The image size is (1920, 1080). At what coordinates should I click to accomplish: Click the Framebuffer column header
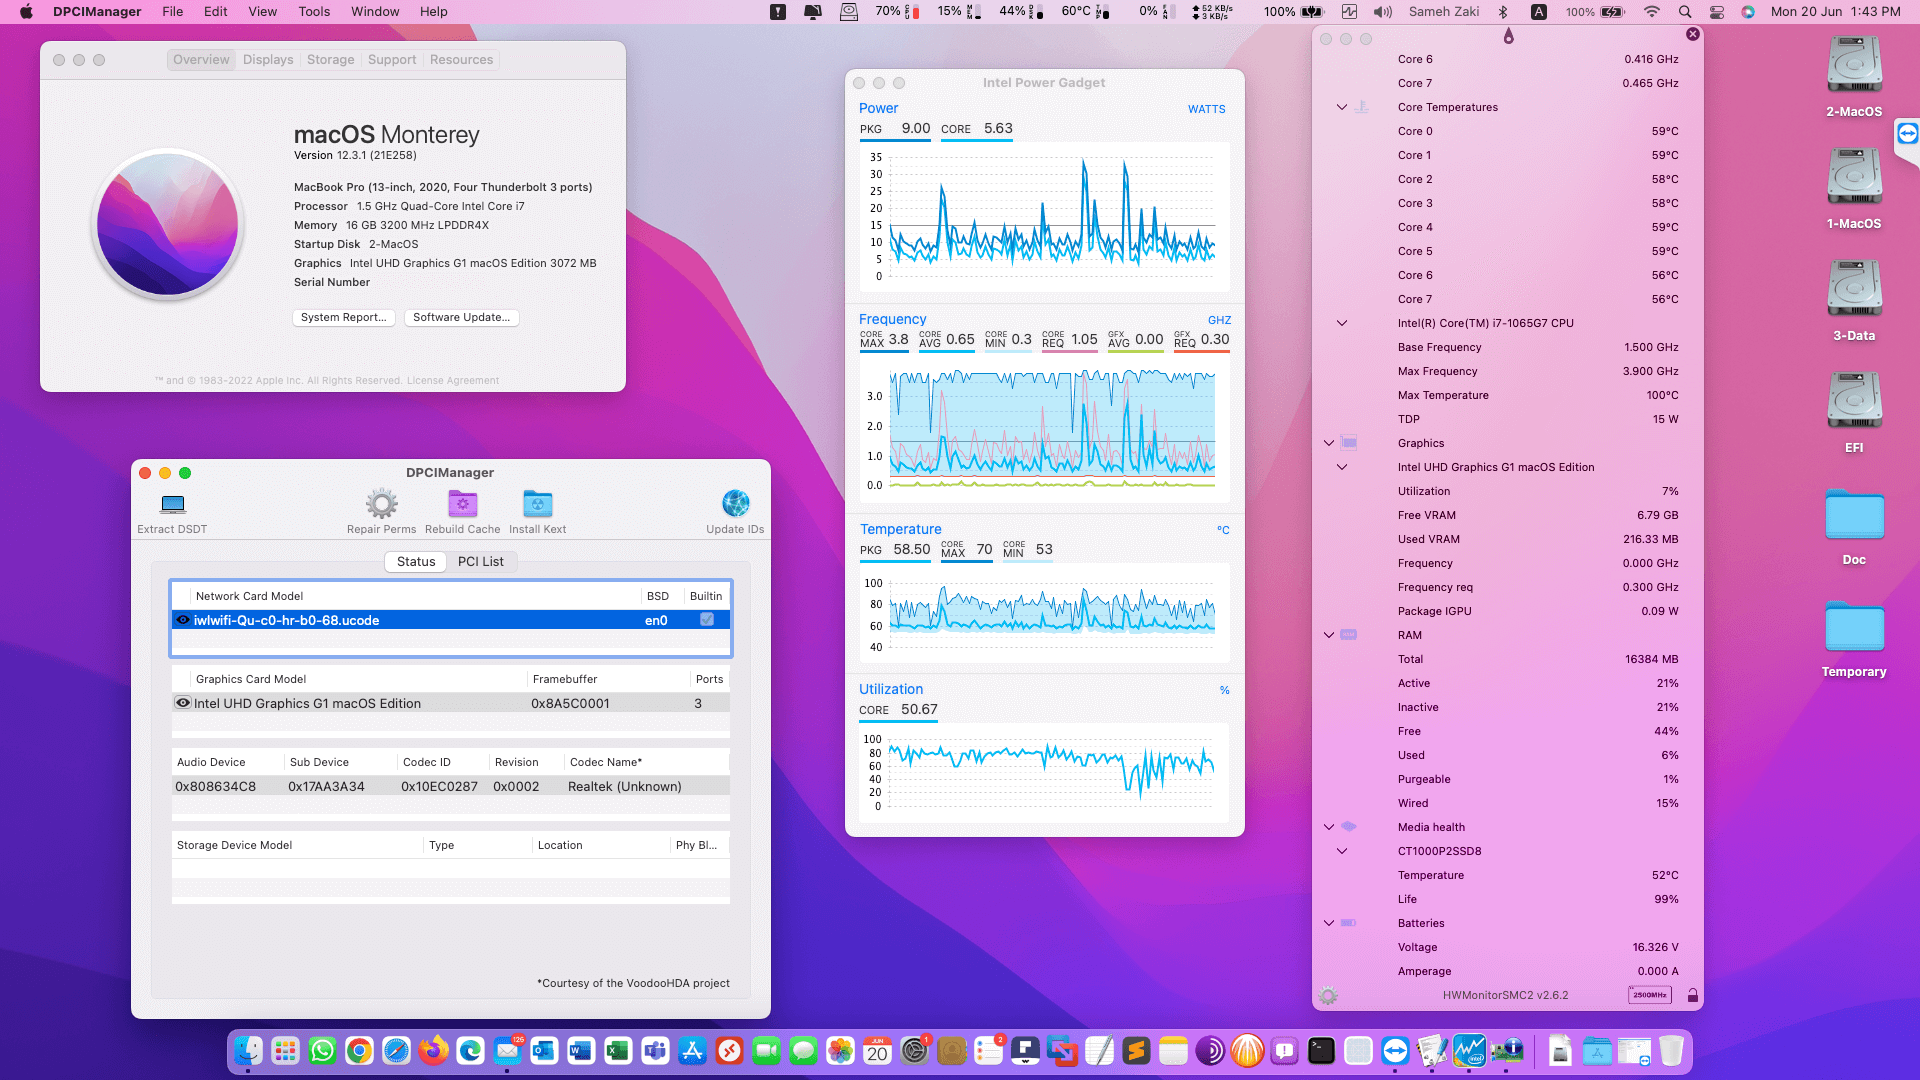pyautogui.click(x=608, y=679)
